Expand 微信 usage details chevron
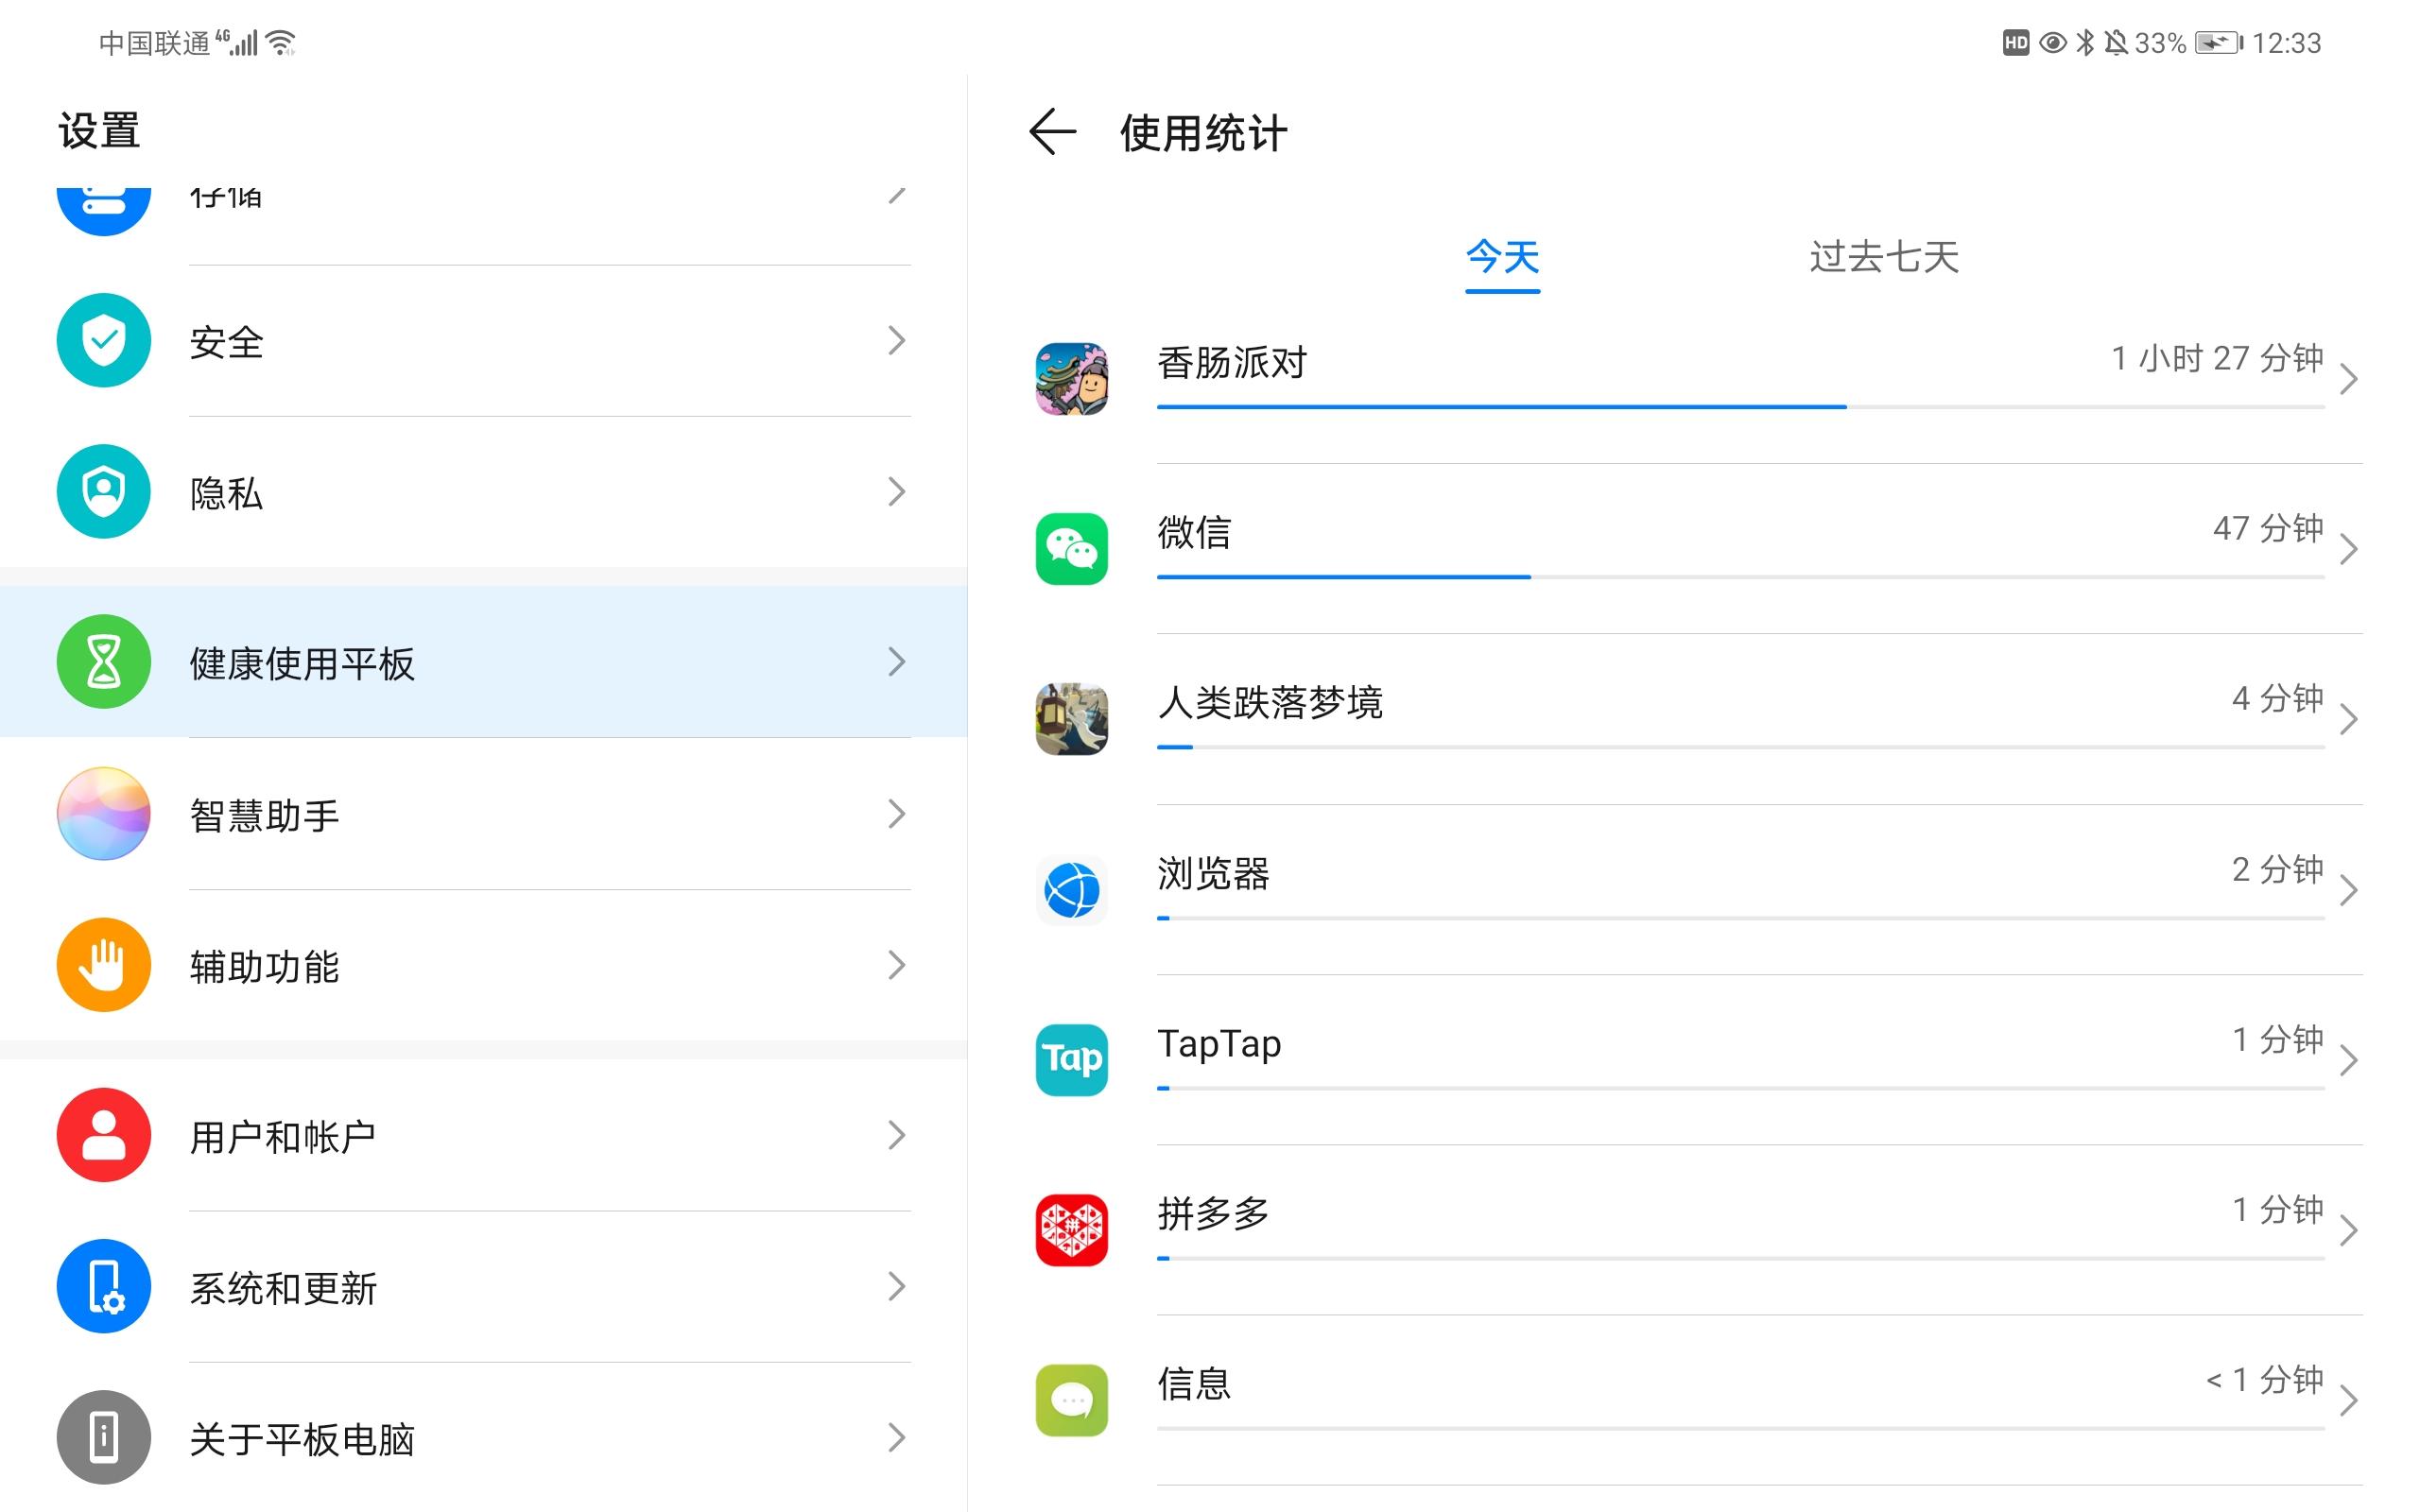Viewport: 2420px width, 1512px height. click(x=2349, y=549)
